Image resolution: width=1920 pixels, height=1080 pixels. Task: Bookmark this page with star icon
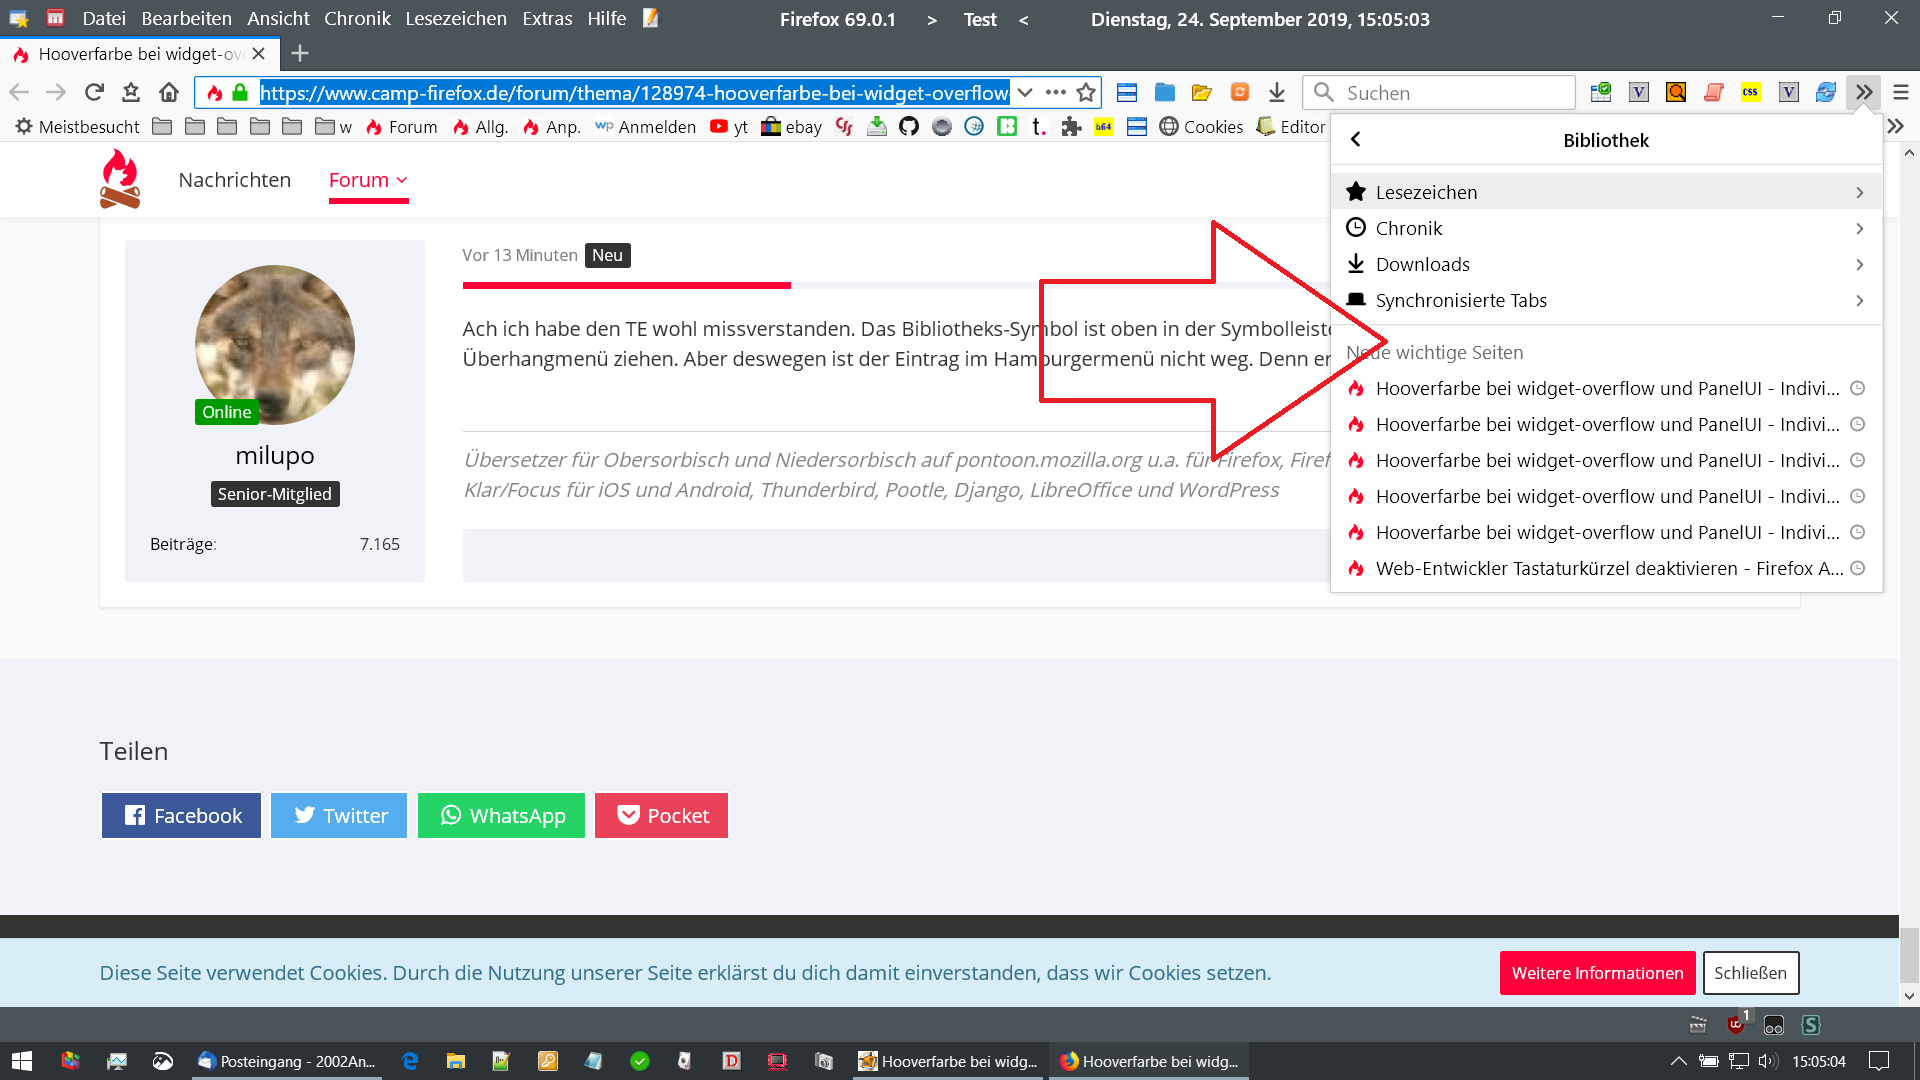[1086, 93]
